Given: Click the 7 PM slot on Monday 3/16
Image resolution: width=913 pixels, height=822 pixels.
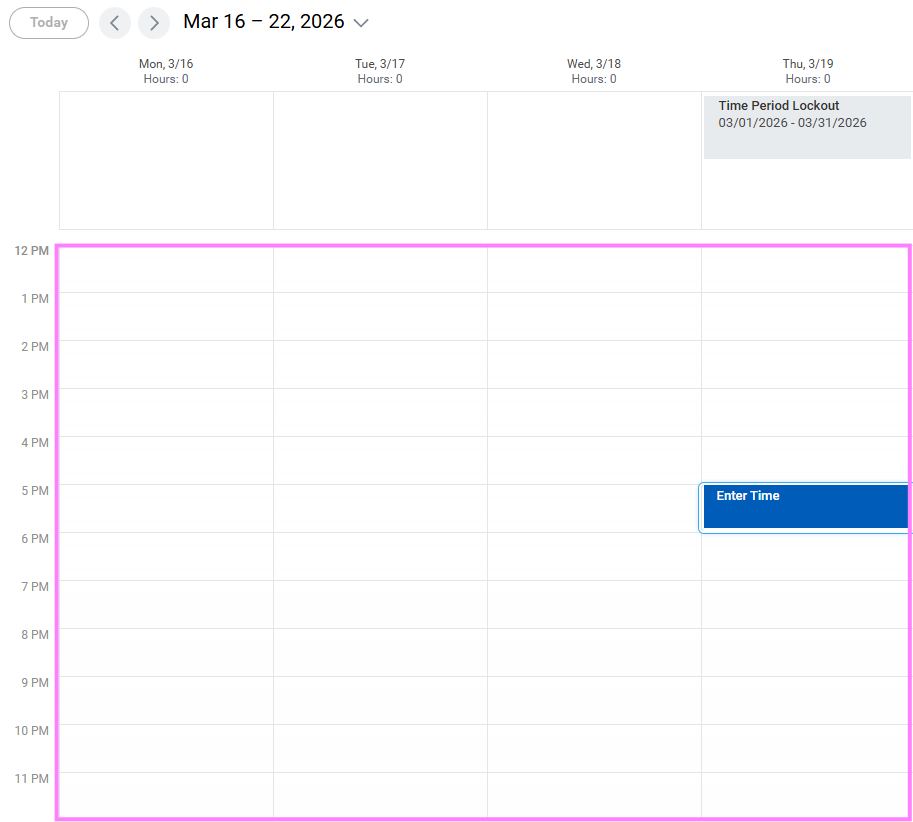Looking at the screenshot, I should (x=166, y=605).
